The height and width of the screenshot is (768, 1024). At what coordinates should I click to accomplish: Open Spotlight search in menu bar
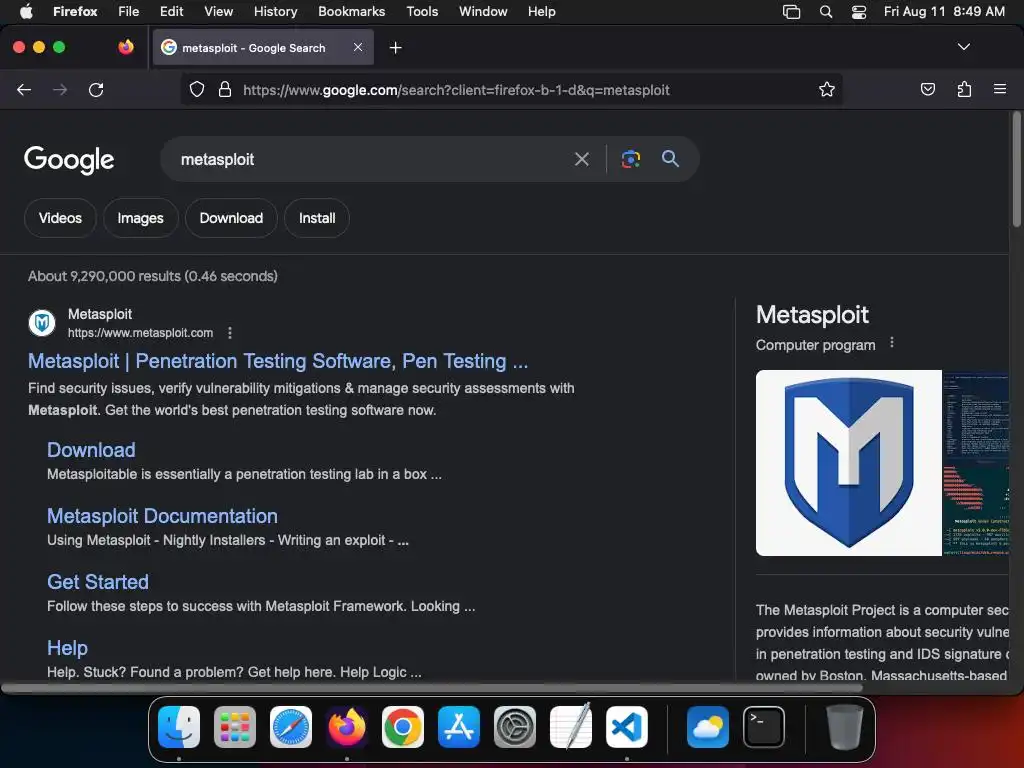click(x=825, y=12)
